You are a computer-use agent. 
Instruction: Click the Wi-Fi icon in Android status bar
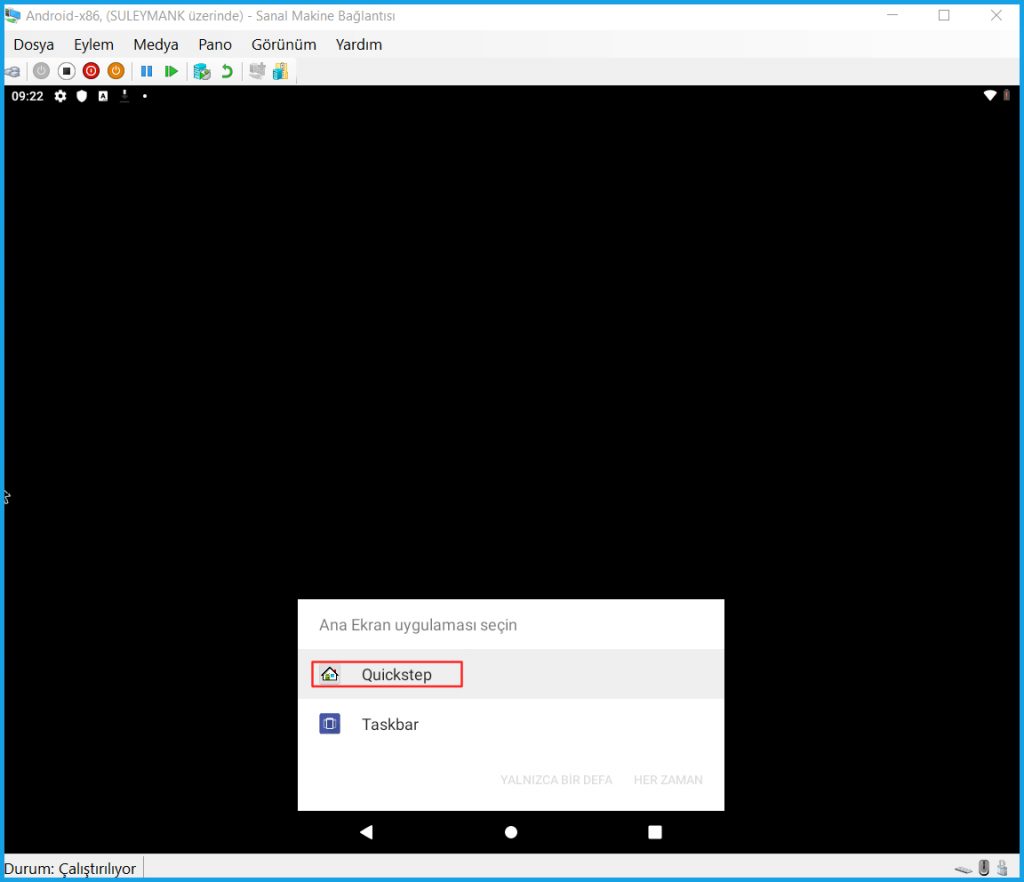pos(990,95)
